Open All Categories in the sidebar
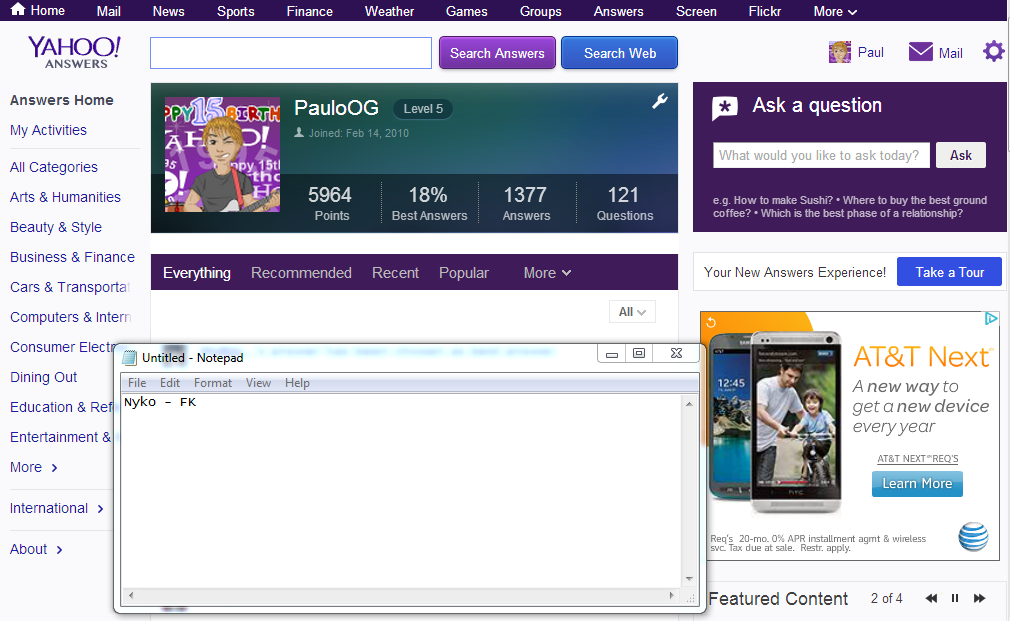Viewport: 1010px width, 621px height. click(53, 167)
